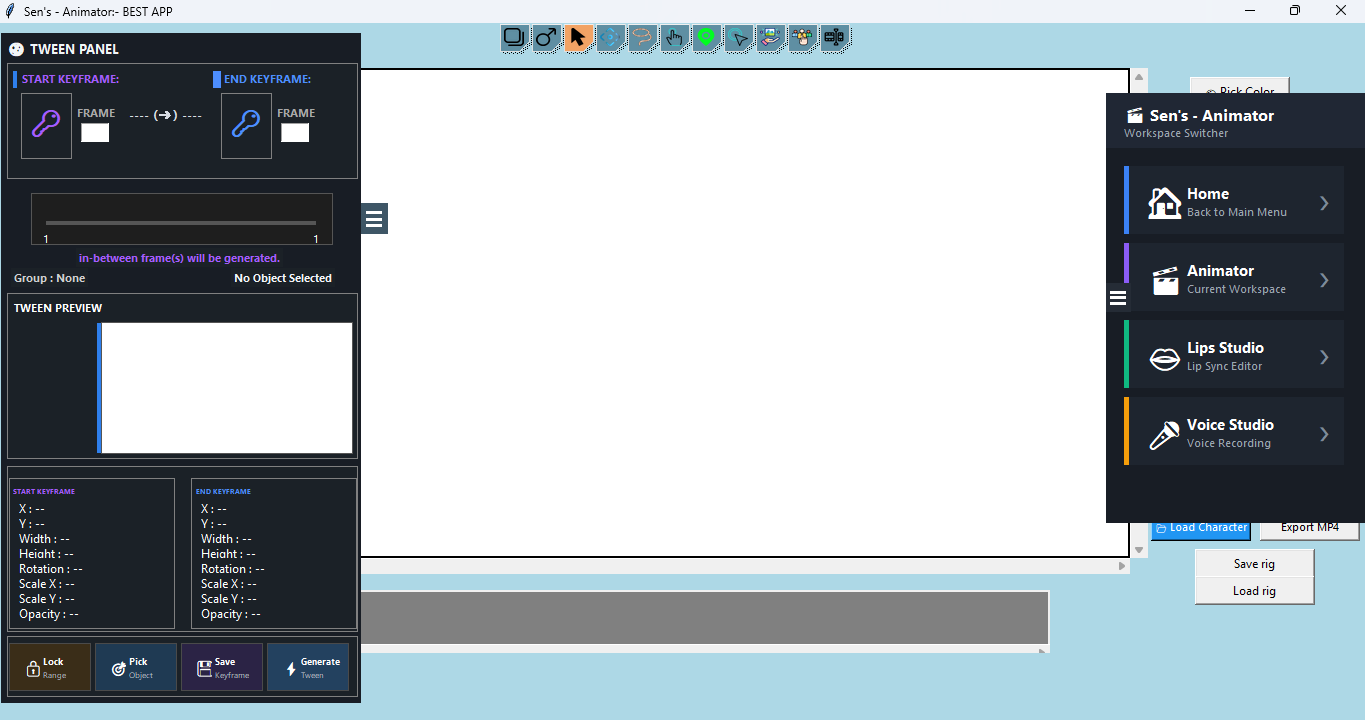Click the canvas scrollbar down arrow
Screen dimensions: 1365x720
tap(1138, 550)
